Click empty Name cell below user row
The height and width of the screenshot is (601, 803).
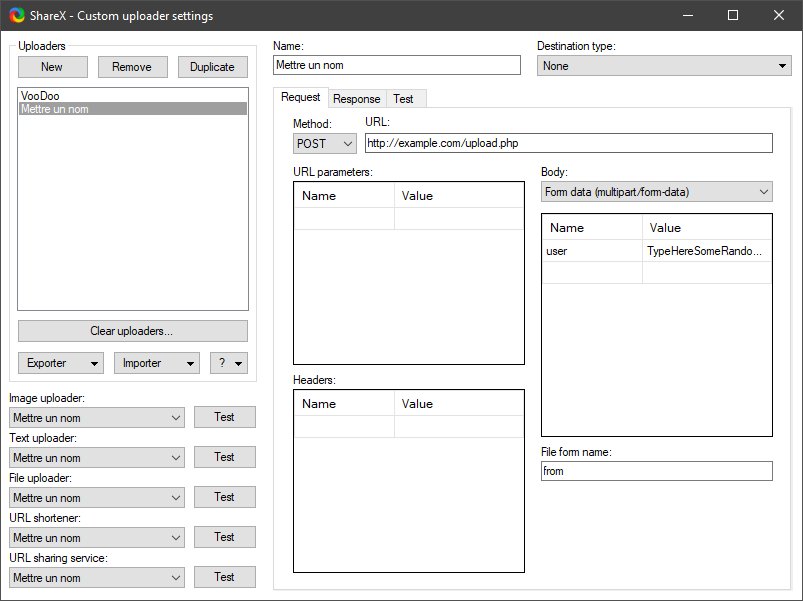click(592, 272)
